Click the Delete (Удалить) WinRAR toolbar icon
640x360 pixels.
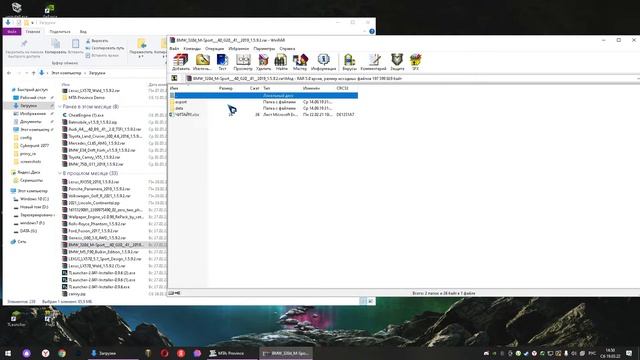(x=263, y=62)
